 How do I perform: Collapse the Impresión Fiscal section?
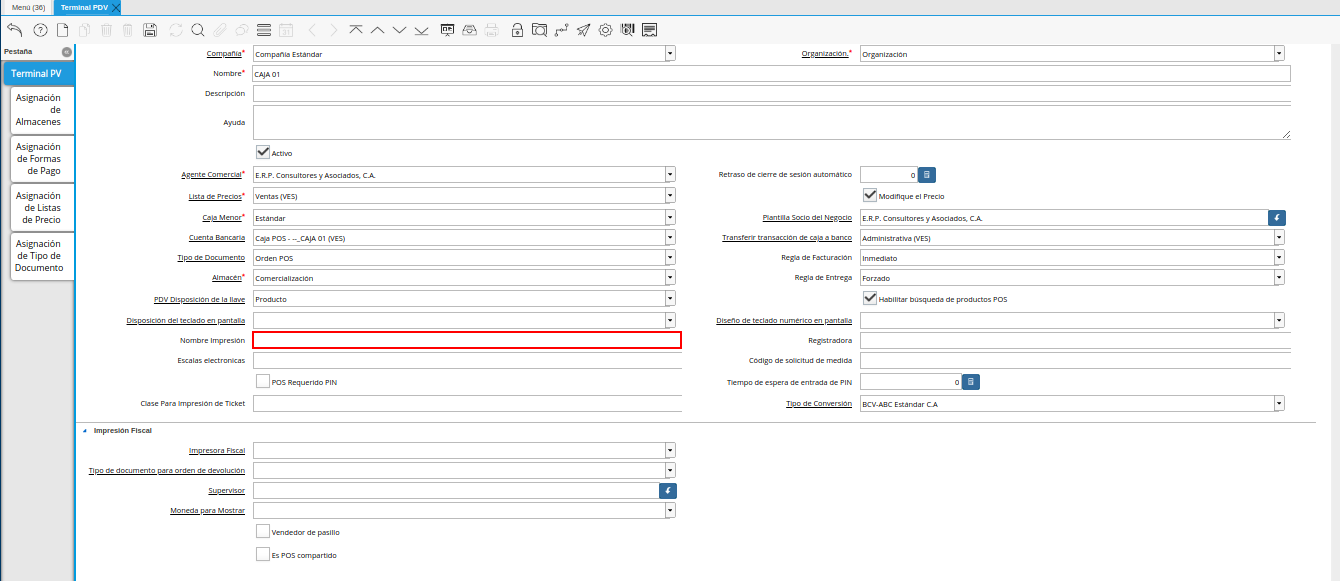coord(84,430)
